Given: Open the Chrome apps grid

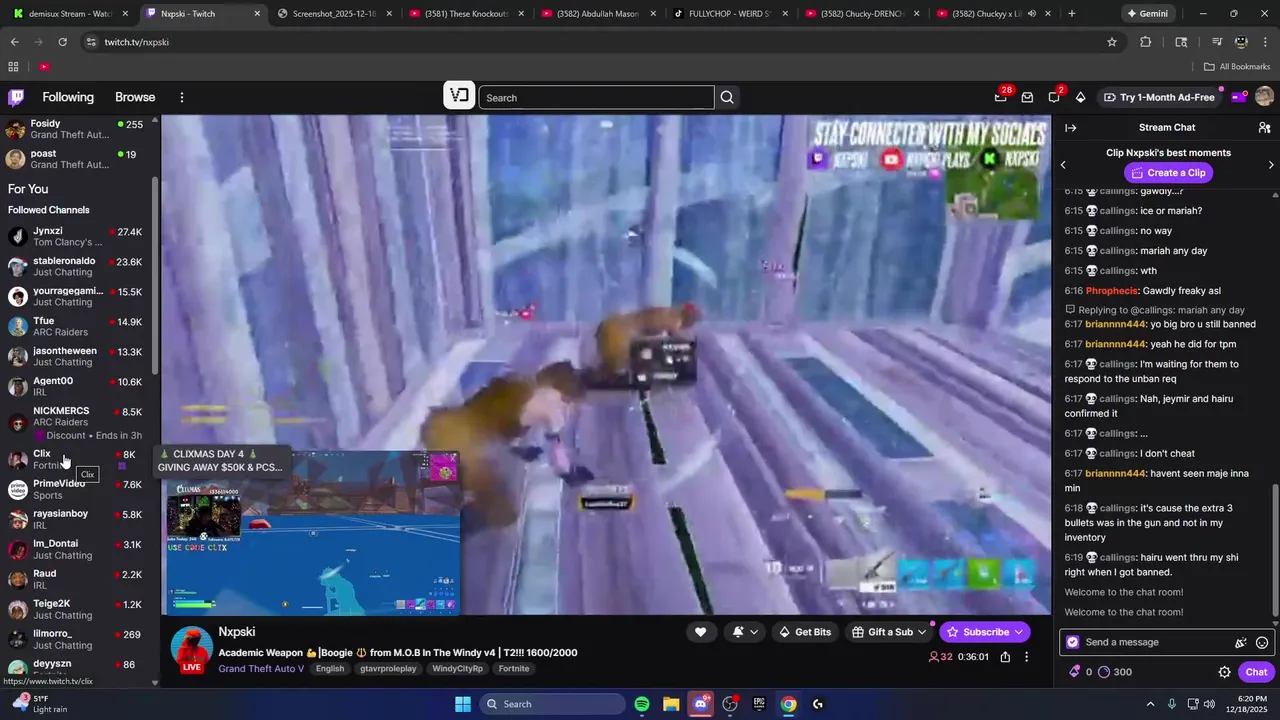Looking at the screenshot, I should tap(13, 67).
